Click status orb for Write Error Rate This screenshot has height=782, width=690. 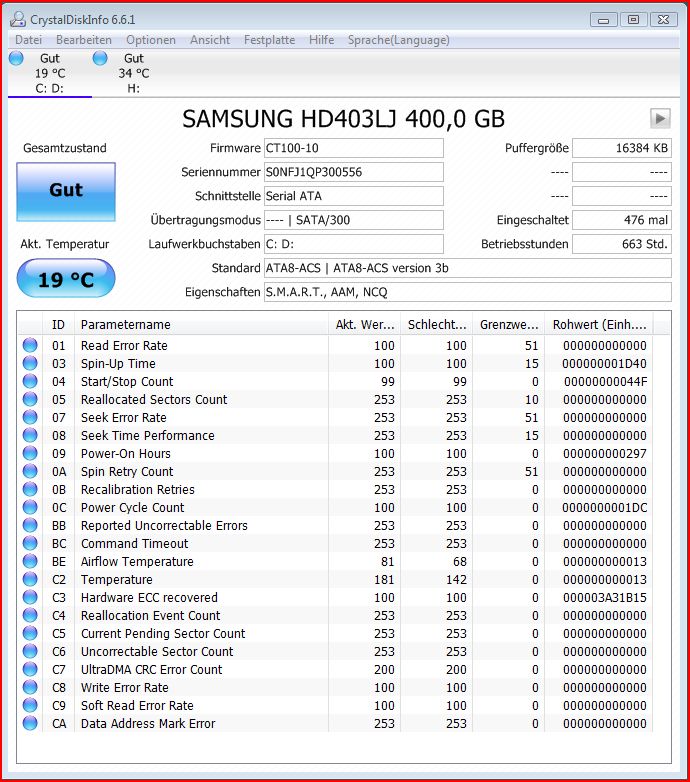coord(30,687)
